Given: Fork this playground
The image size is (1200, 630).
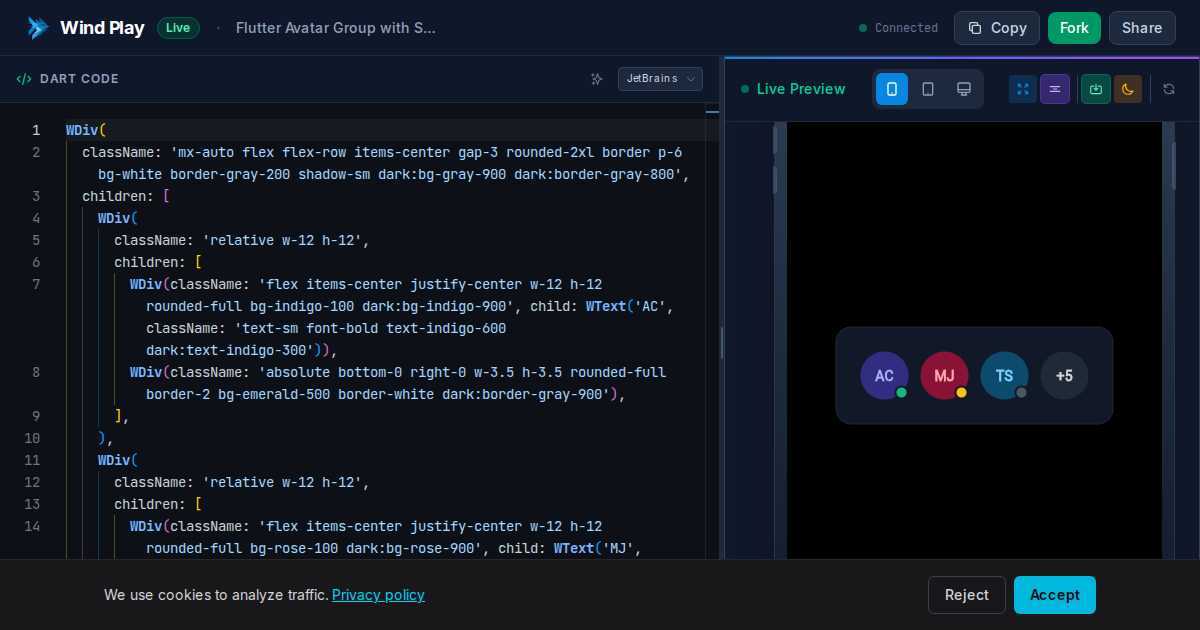Looking at the screenshot, I should coord(1074,28).
